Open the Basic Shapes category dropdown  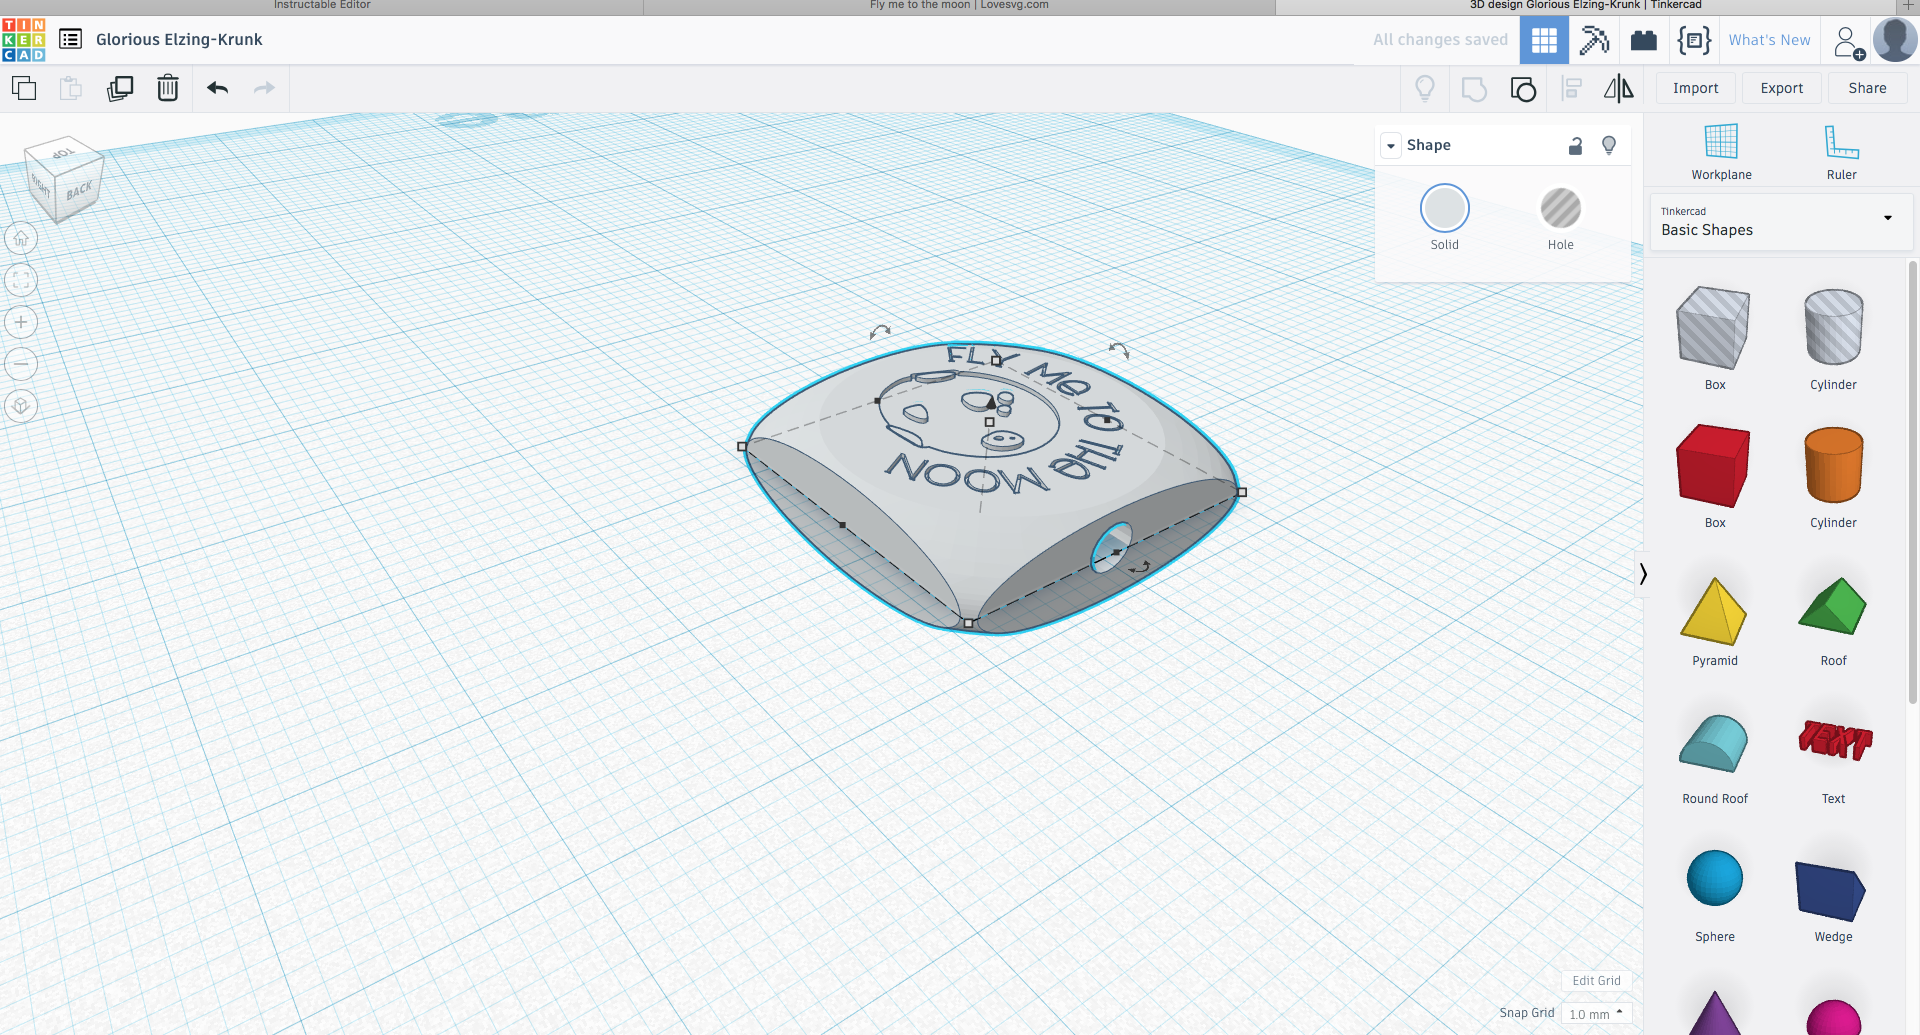click(1780, 222)
